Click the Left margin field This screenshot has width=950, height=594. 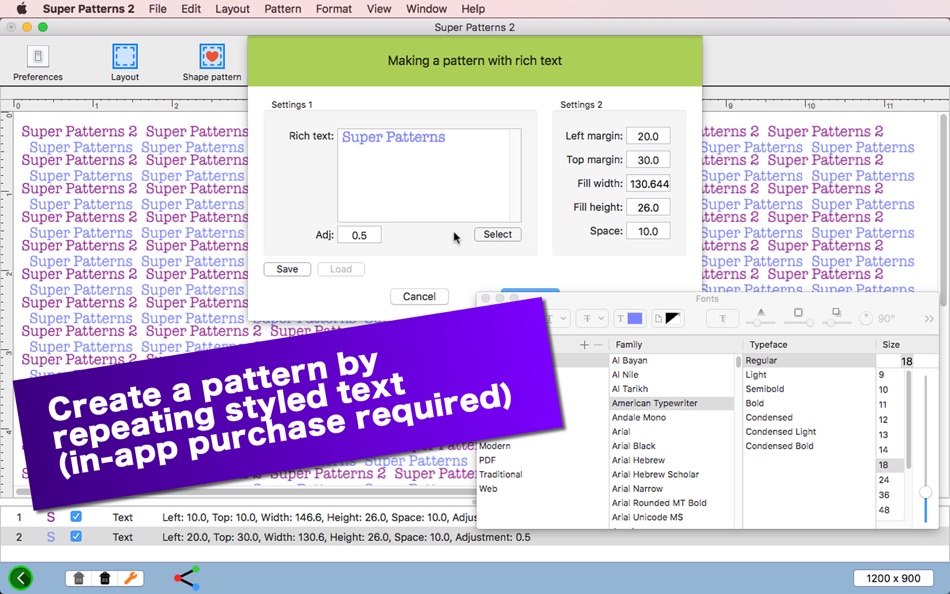click(x=648, y=136)
